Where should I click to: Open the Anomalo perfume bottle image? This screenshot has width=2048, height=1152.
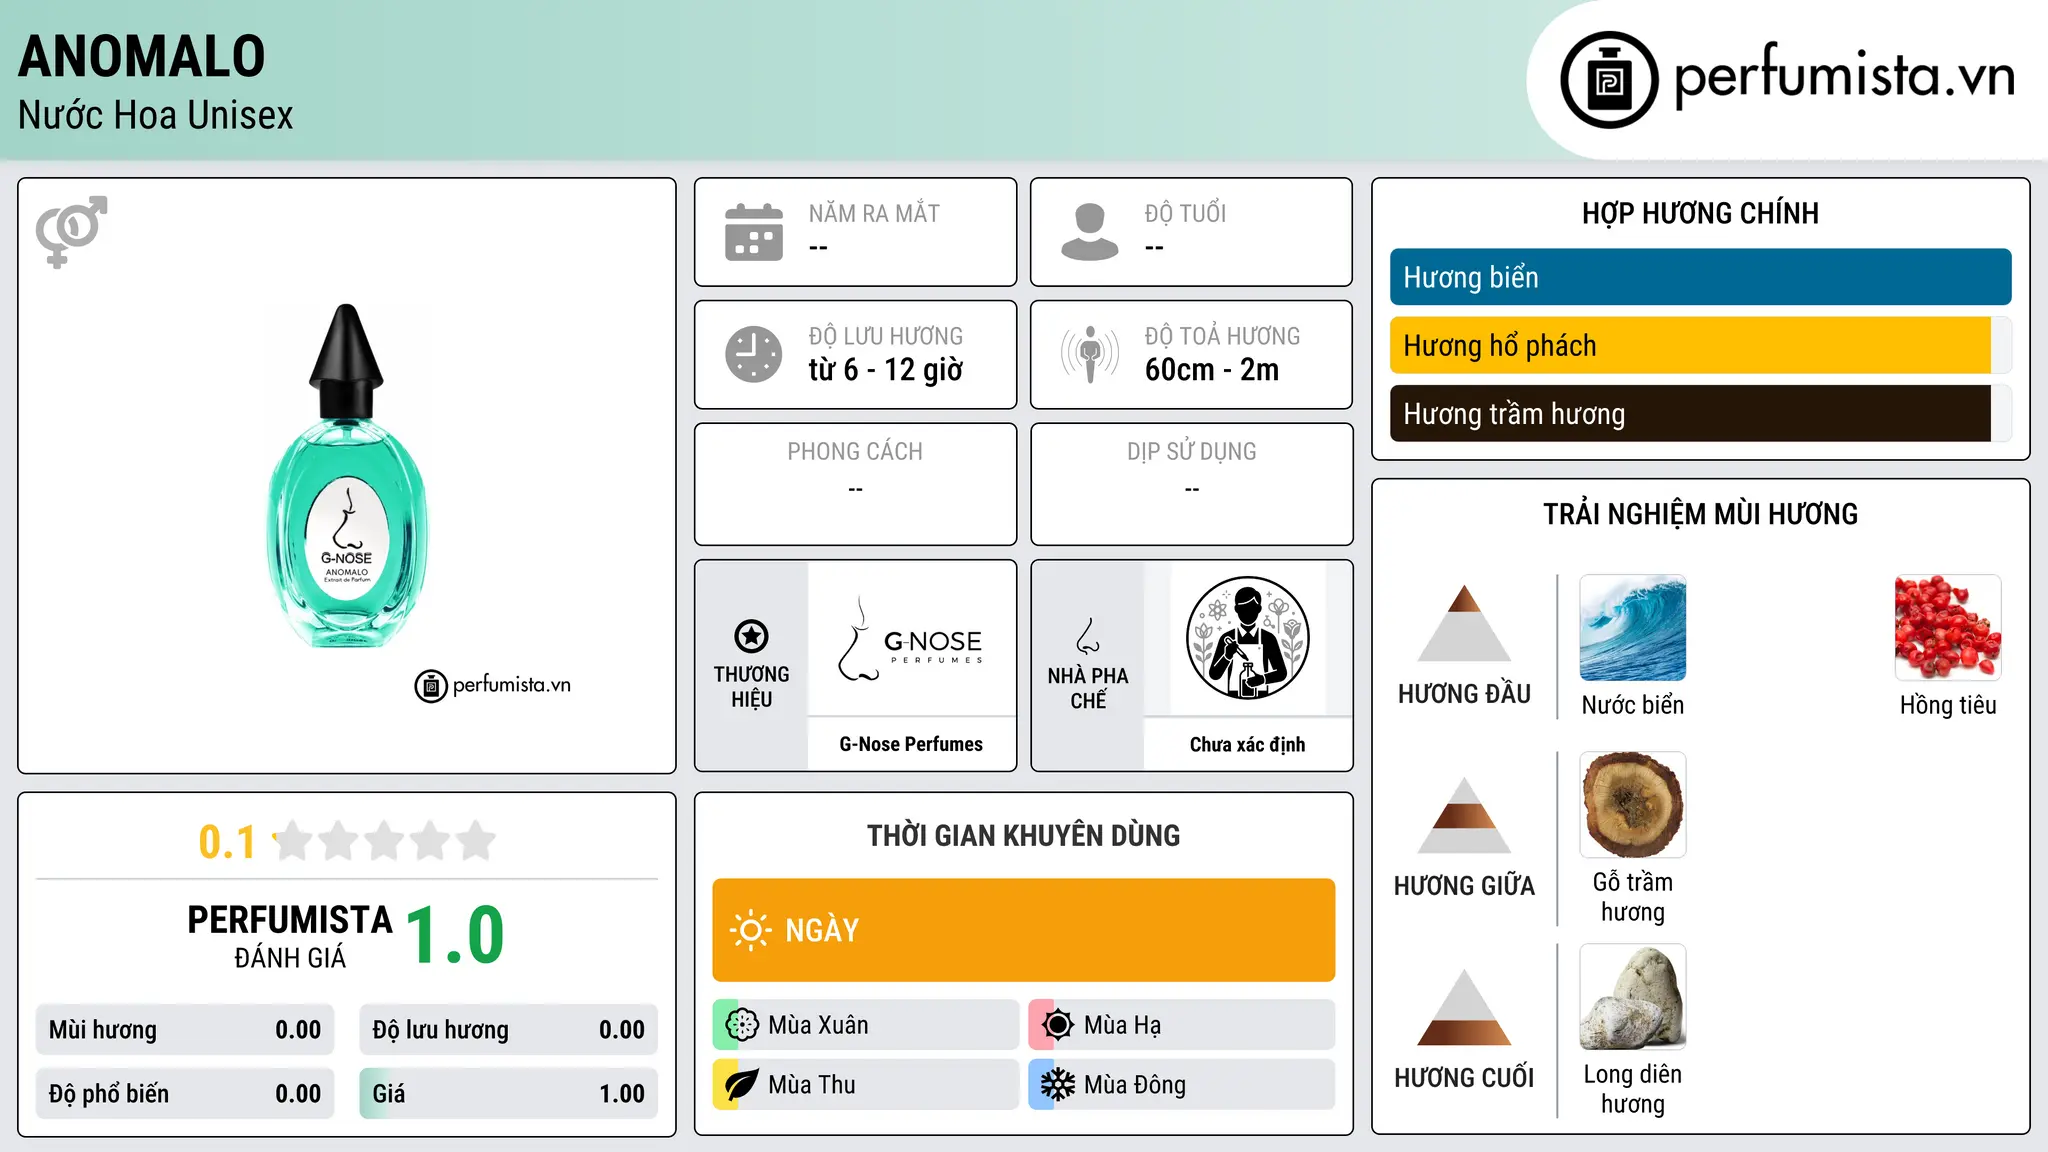[347, 476]
